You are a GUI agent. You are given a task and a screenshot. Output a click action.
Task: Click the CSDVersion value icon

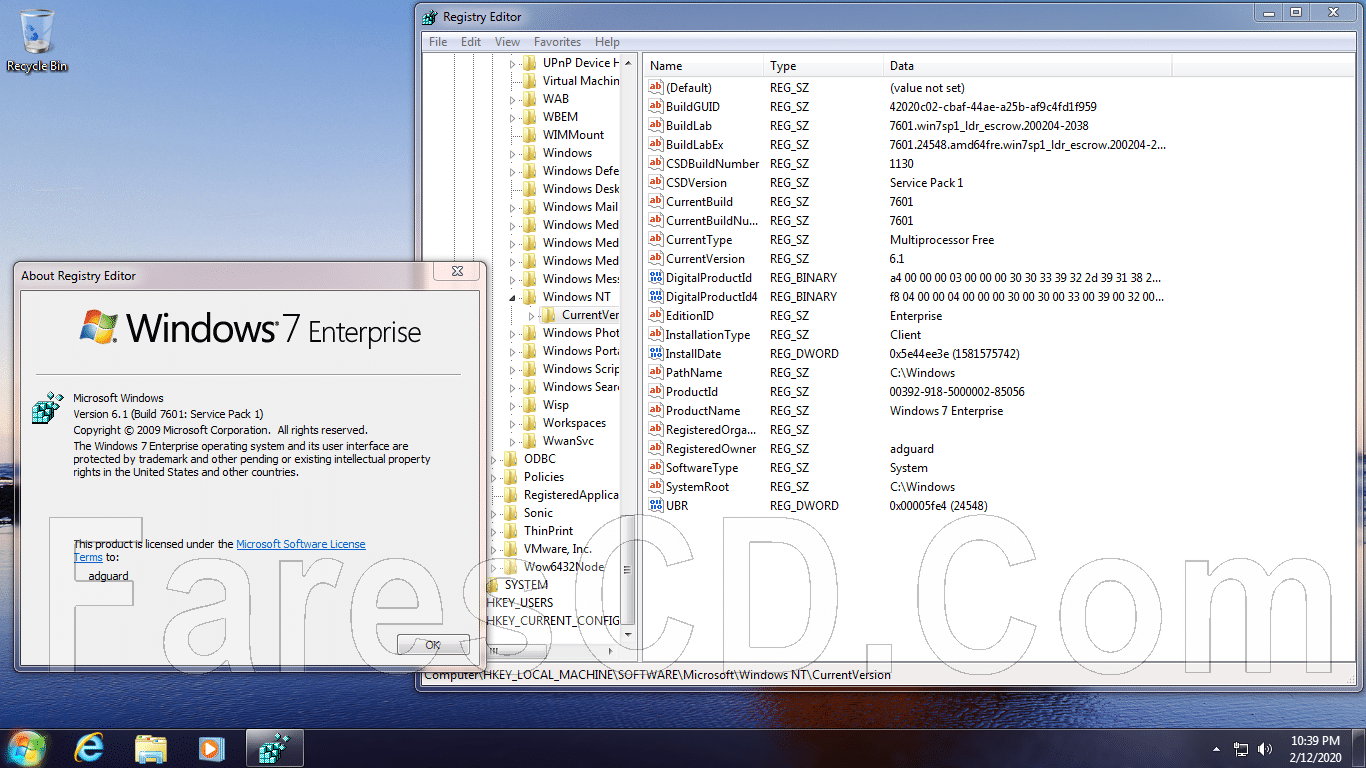pyautogui.click(x=656, y=183)
